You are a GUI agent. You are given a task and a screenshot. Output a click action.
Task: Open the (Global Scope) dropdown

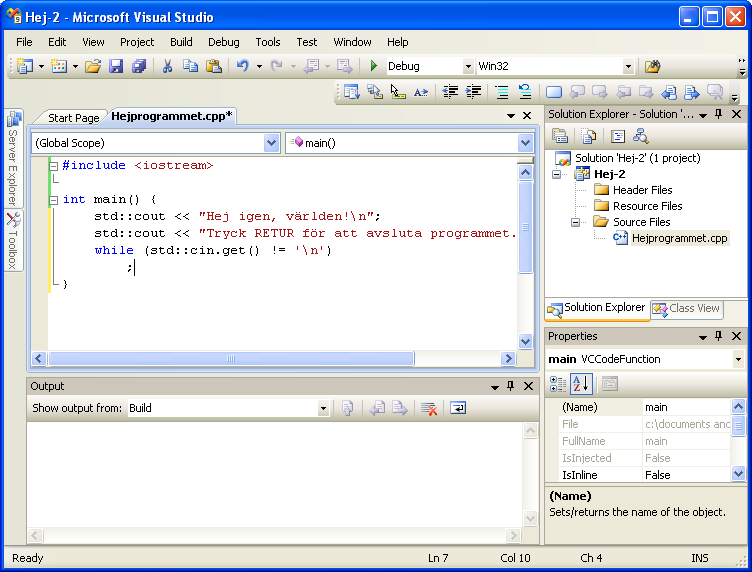[x=271, y=143]
